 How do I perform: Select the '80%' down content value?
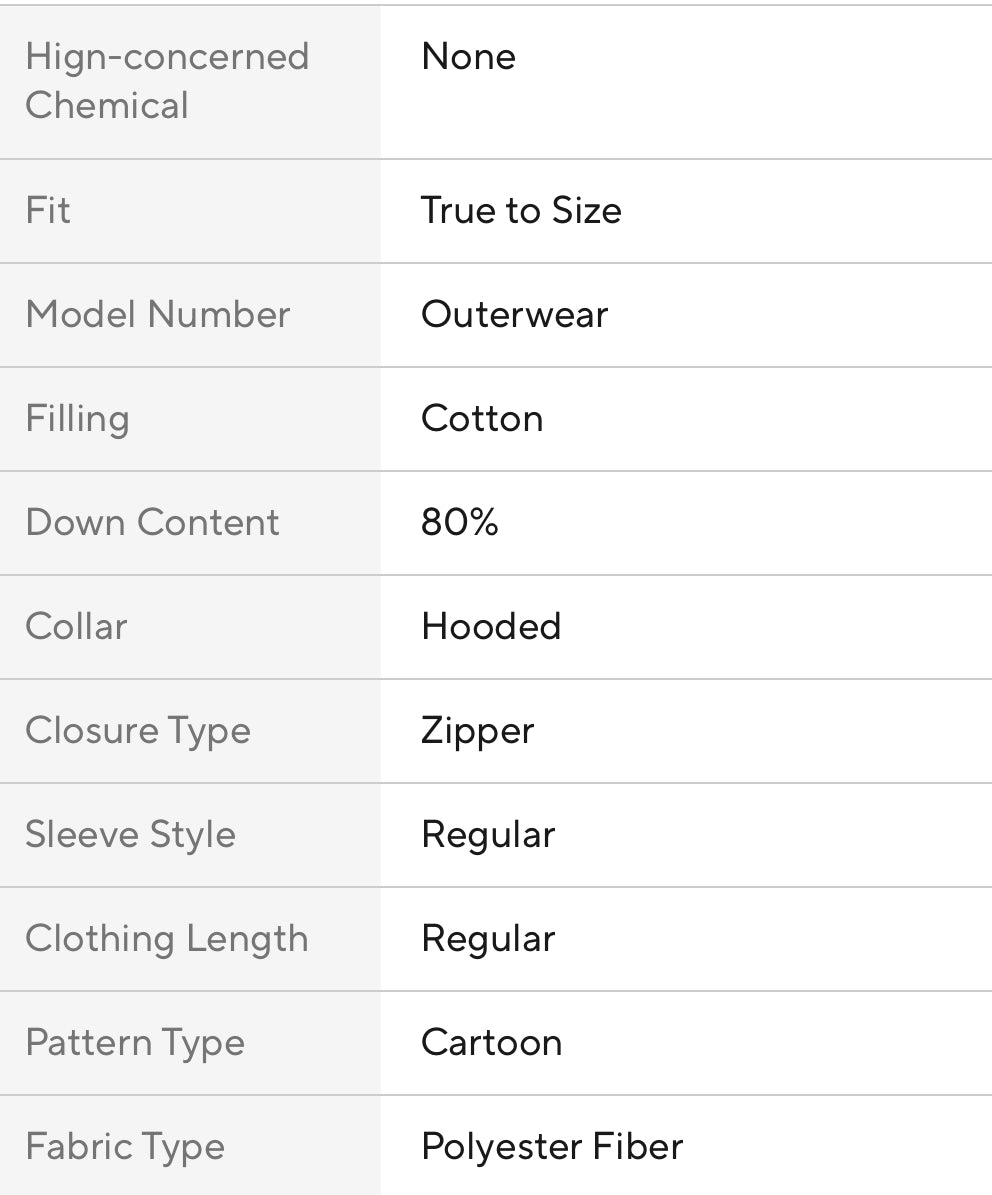460,523
